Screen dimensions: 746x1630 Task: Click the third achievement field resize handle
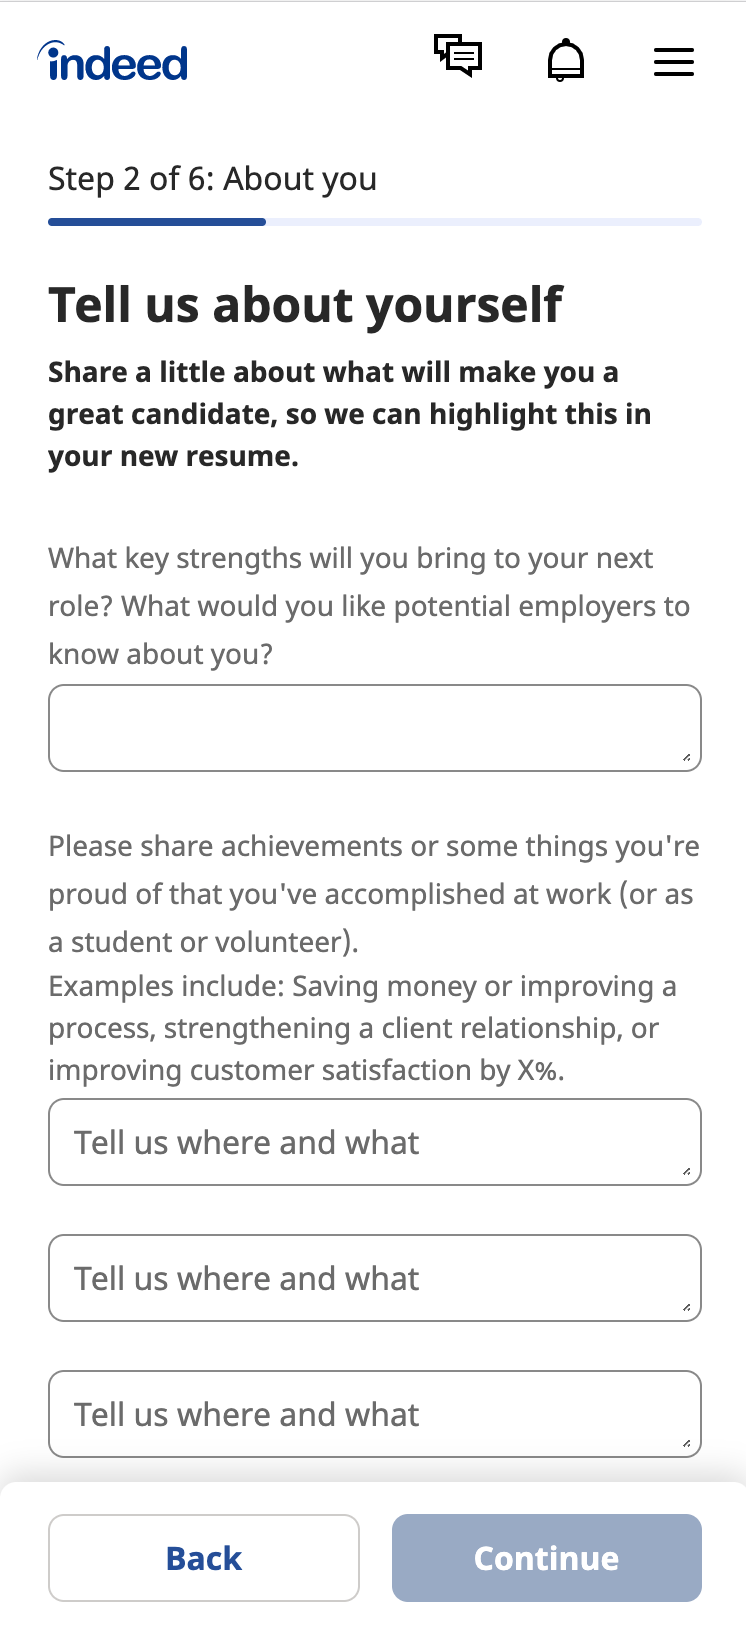point(687,1444)
